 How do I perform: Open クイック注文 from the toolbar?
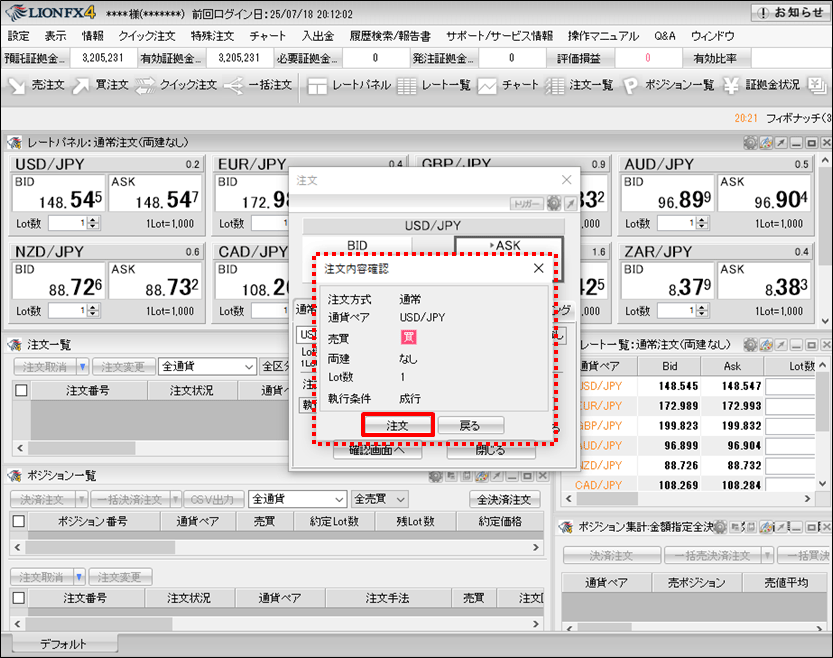click(176, 85)
